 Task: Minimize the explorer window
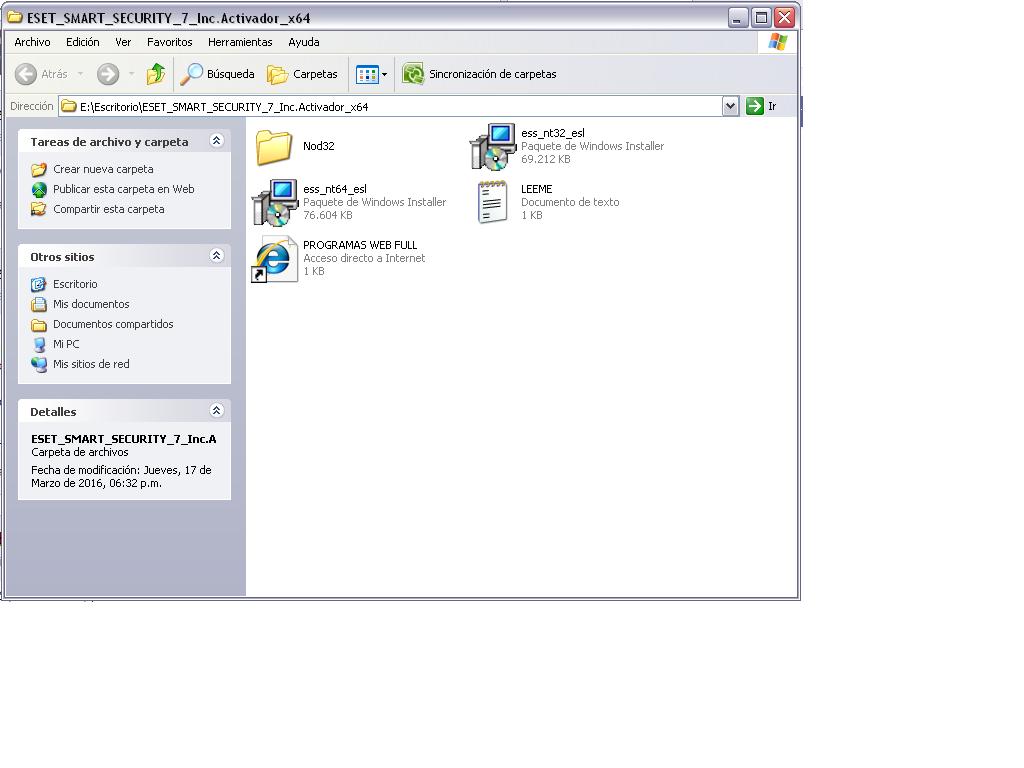pyautogui.click(x=737, y=18)
